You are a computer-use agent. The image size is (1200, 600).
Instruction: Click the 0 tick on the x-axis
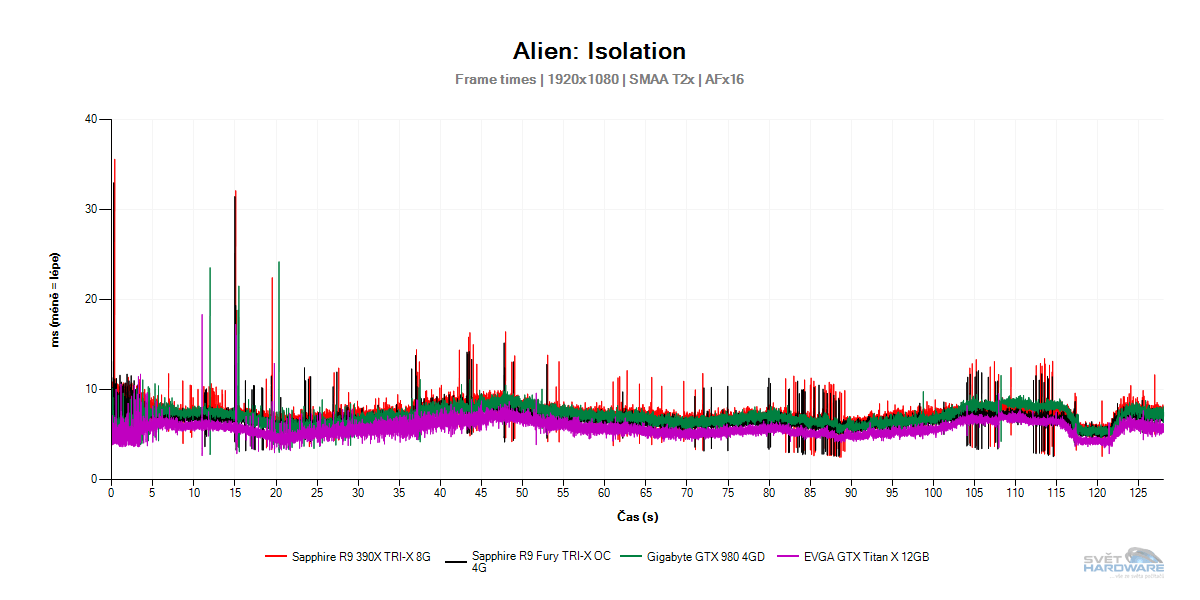[111, 493]
